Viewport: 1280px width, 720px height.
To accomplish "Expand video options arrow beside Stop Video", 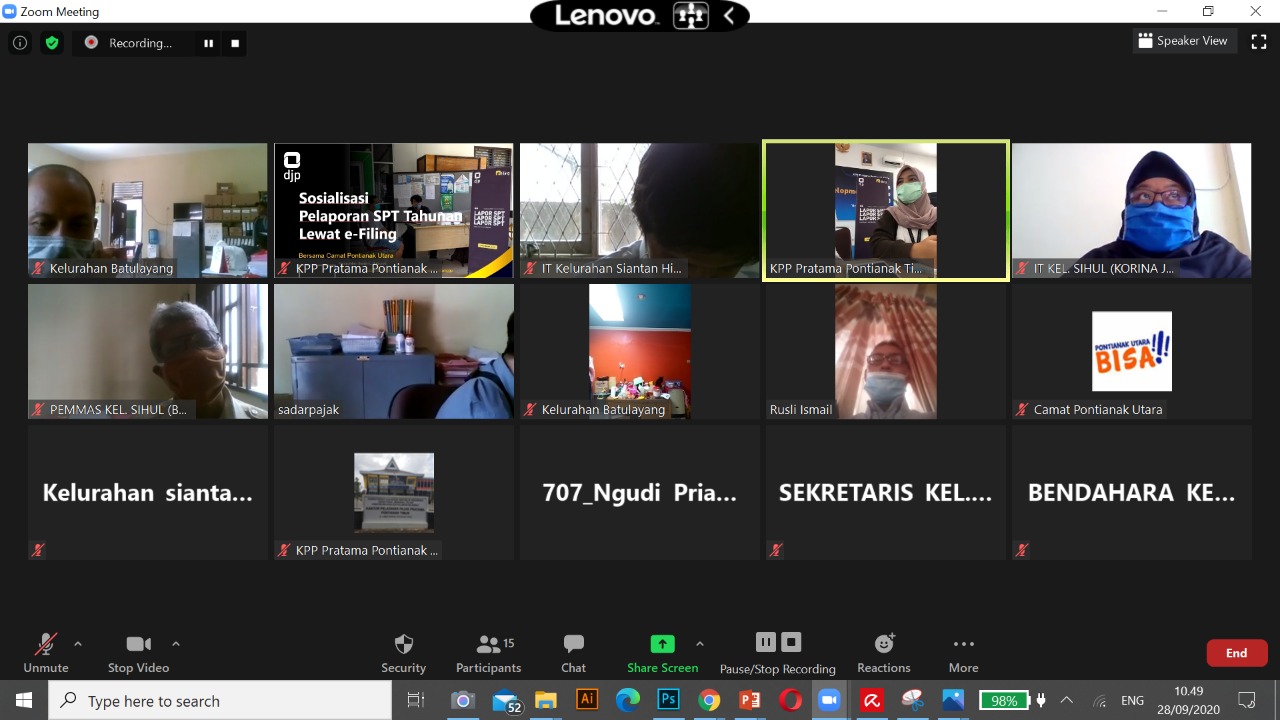I will point(176,644).
